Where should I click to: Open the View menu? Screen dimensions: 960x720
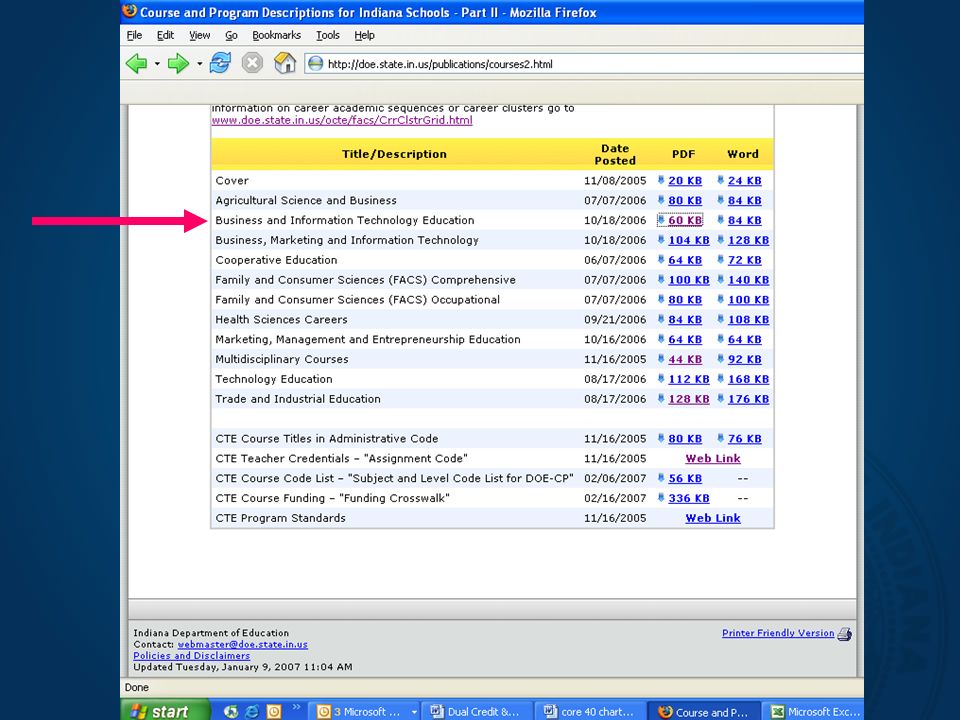pyautogui.click(x=200, y=35)
